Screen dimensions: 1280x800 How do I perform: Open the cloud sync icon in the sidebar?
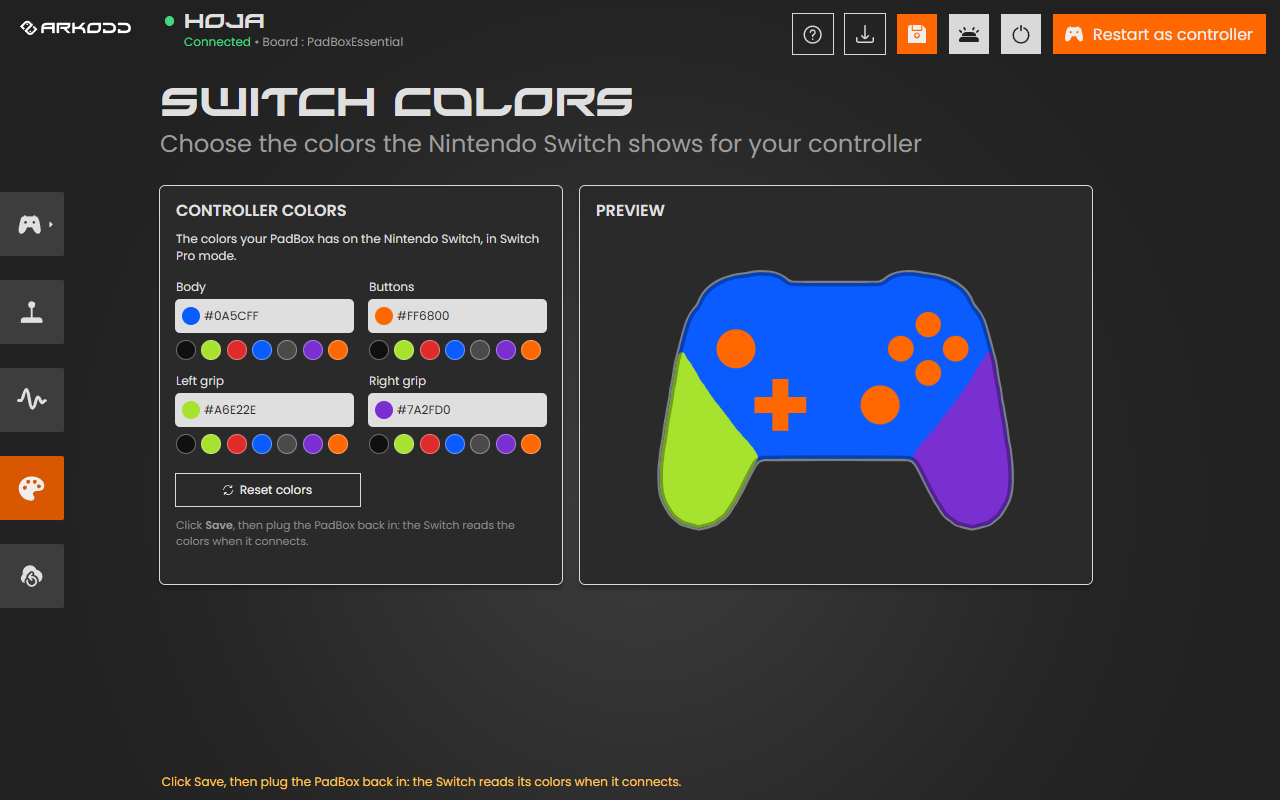pyautogui.click(x=32, y=576)
